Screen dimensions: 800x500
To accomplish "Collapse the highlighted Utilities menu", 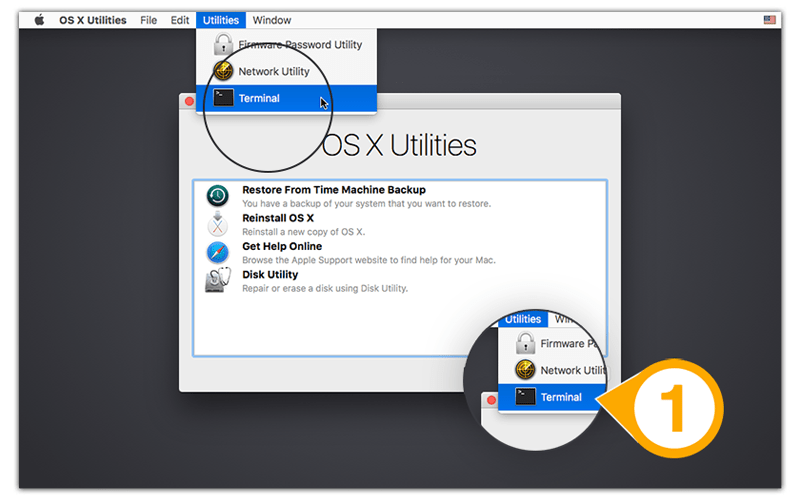I will pos(221,20).
